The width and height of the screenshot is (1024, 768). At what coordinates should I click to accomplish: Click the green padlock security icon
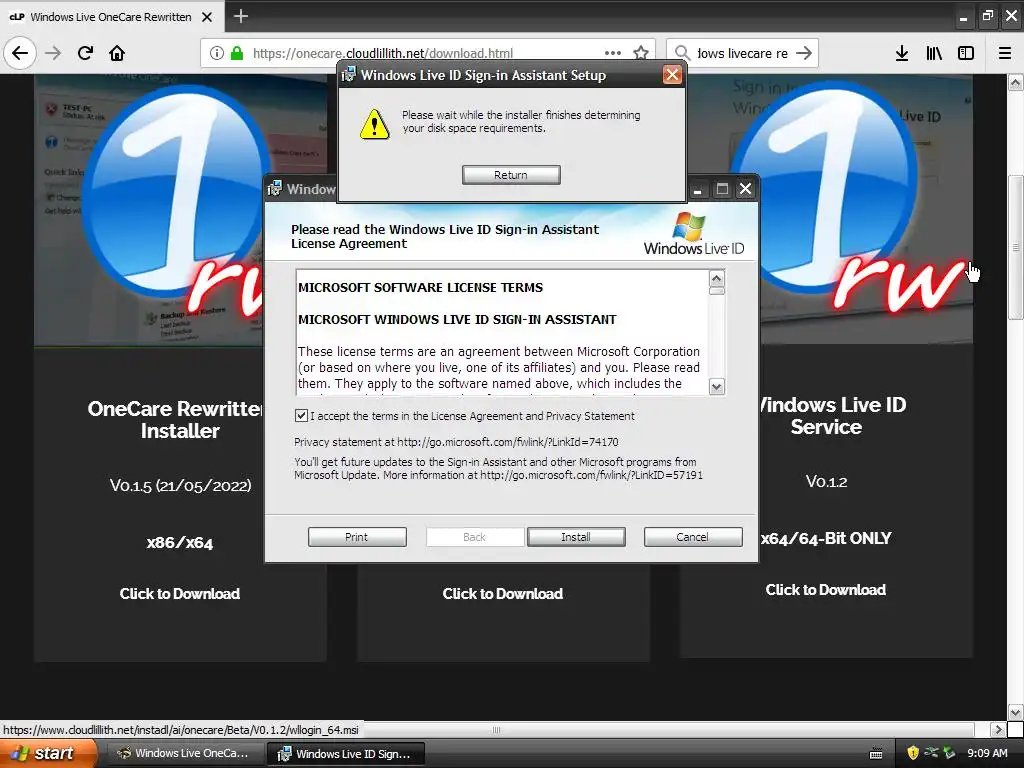[237, 53]
